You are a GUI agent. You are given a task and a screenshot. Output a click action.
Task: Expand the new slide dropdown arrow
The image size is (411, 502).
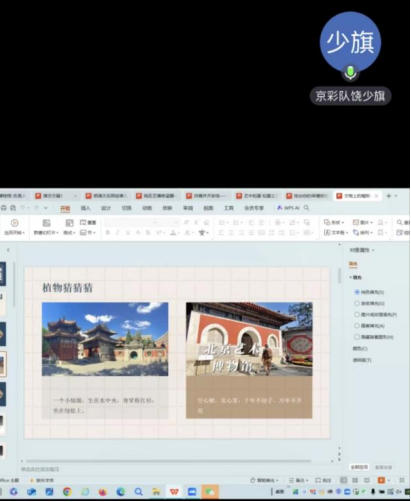click(x=57, y=233)
